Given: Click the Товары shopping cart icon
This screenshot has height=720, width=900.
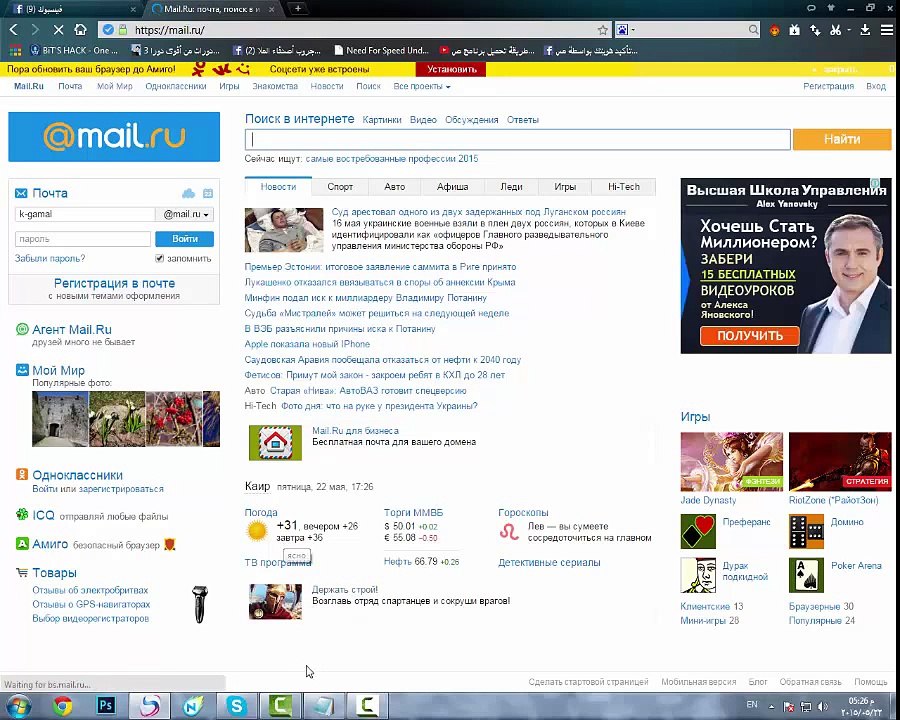Looking at the screenshot, I should coord(22,572).
